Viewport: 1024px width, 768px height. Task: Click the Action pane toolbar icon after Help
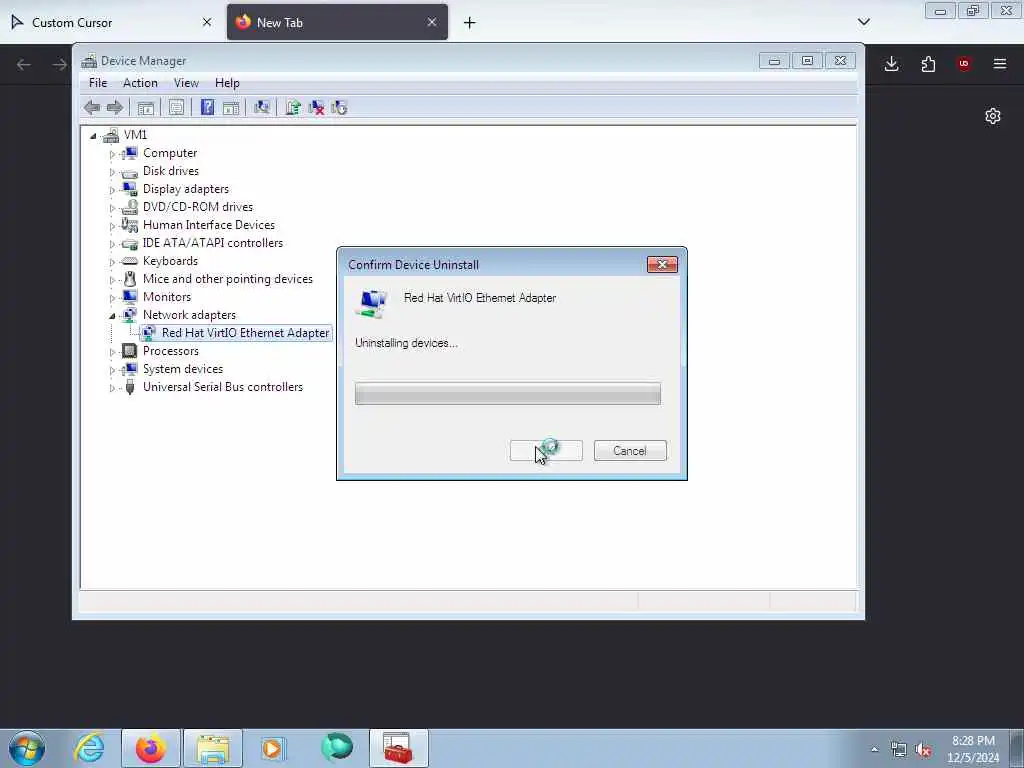click(231, 108)
